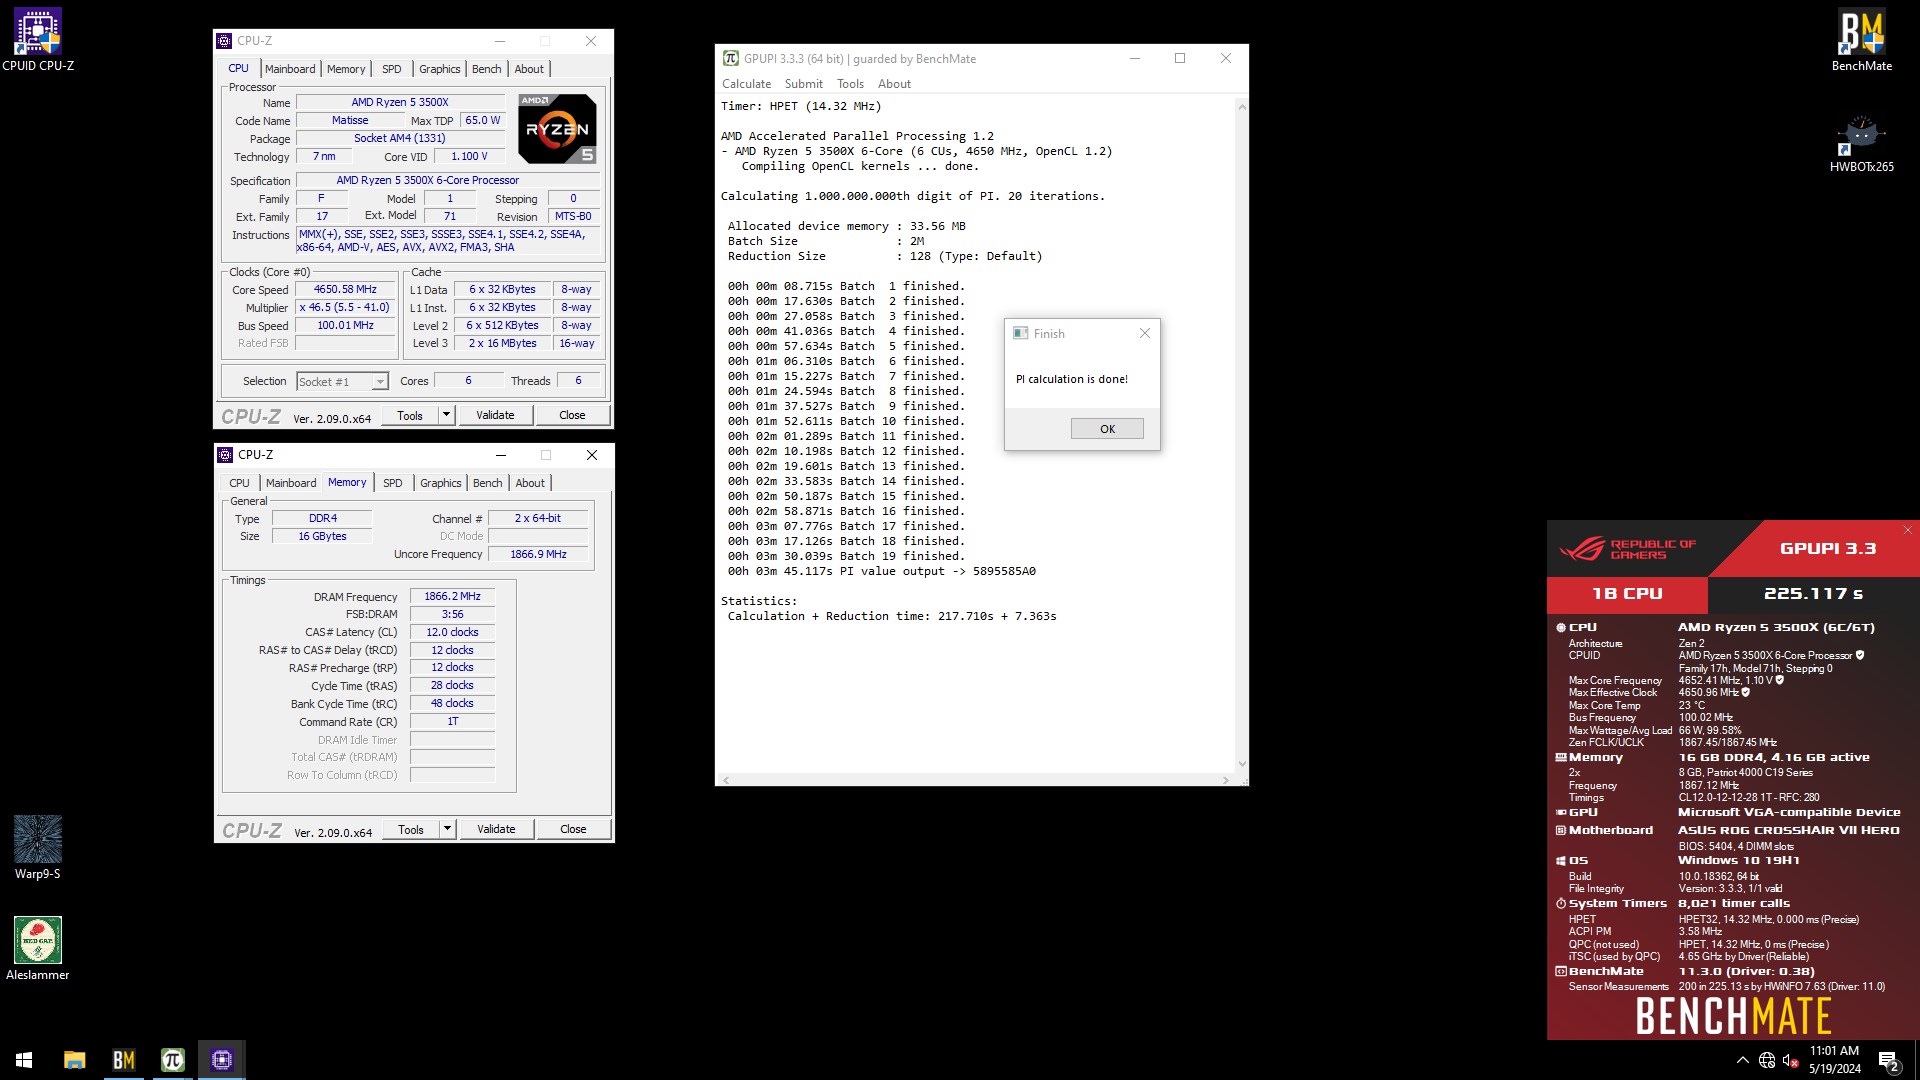Image resolution: width=1920 pixels, height=1080 pixels.
Task: Switch to BenchMate in the taskbar
Action: 124,1059
